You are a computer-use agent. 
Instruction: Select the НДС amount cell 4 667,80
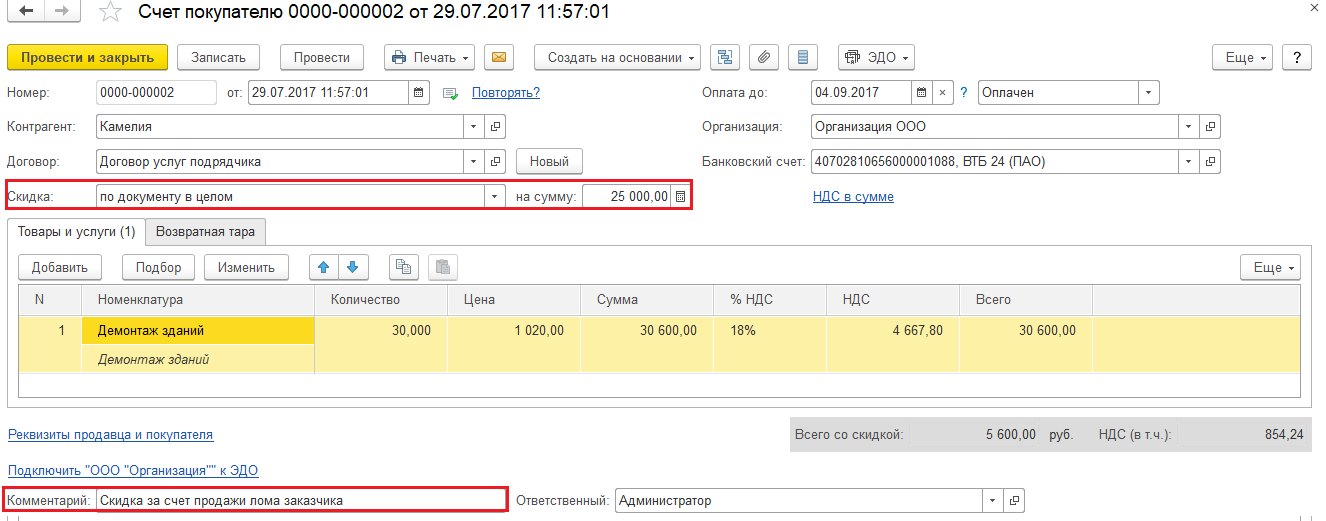click(x=893, y=330)
